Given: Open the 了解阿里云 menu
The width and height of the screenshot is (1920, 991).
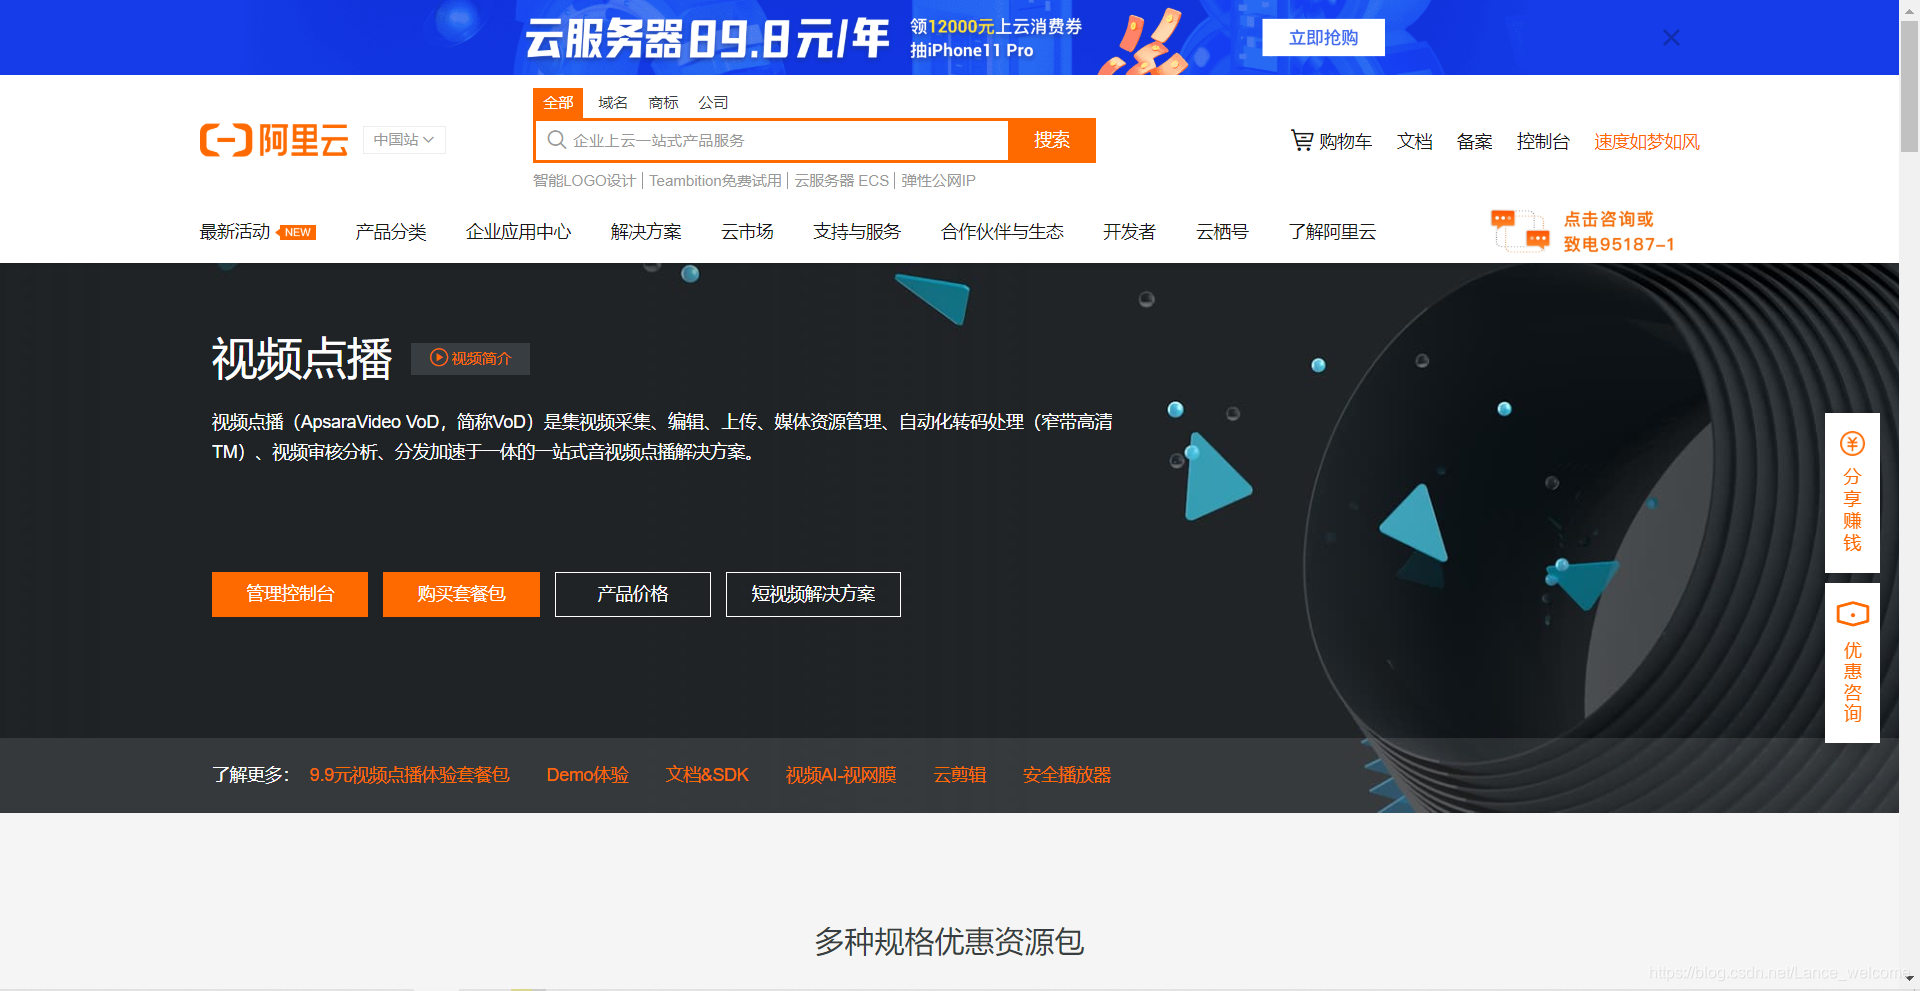Looking at the screenshot, I should (1332, 232).
